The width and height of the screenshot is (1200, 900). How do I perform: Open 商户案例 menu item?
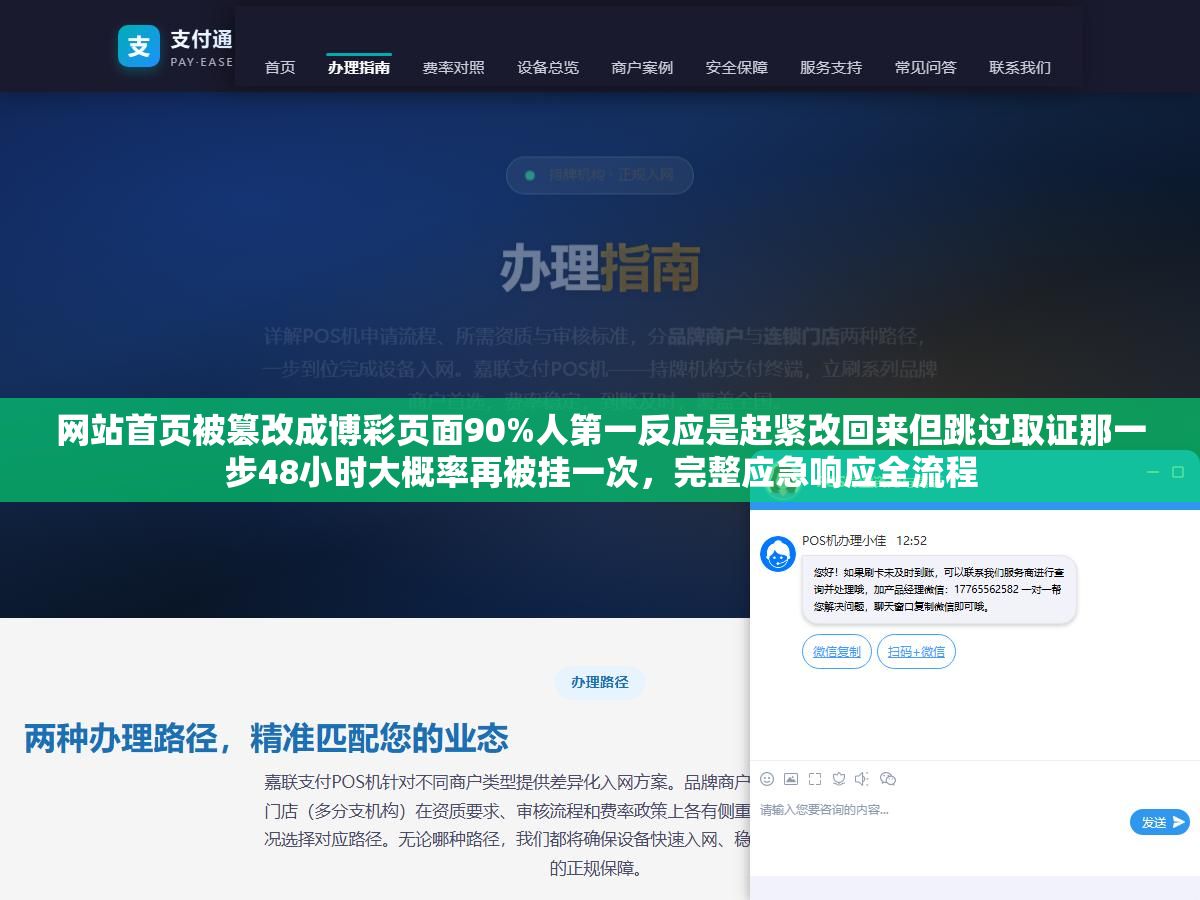[642, 67]
